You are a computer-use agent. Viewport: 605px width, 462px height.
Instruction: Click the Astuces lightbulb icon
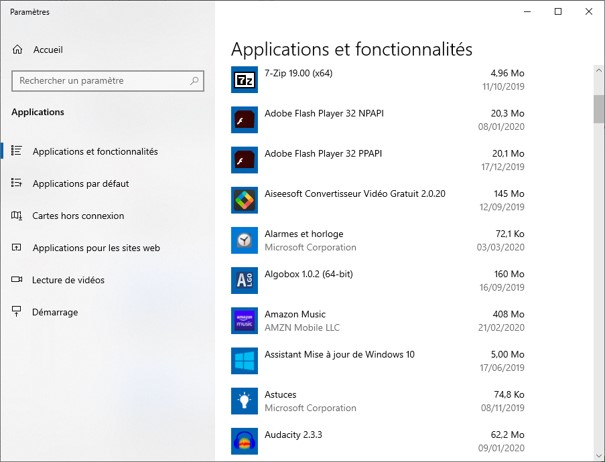(x=245, y=401)
